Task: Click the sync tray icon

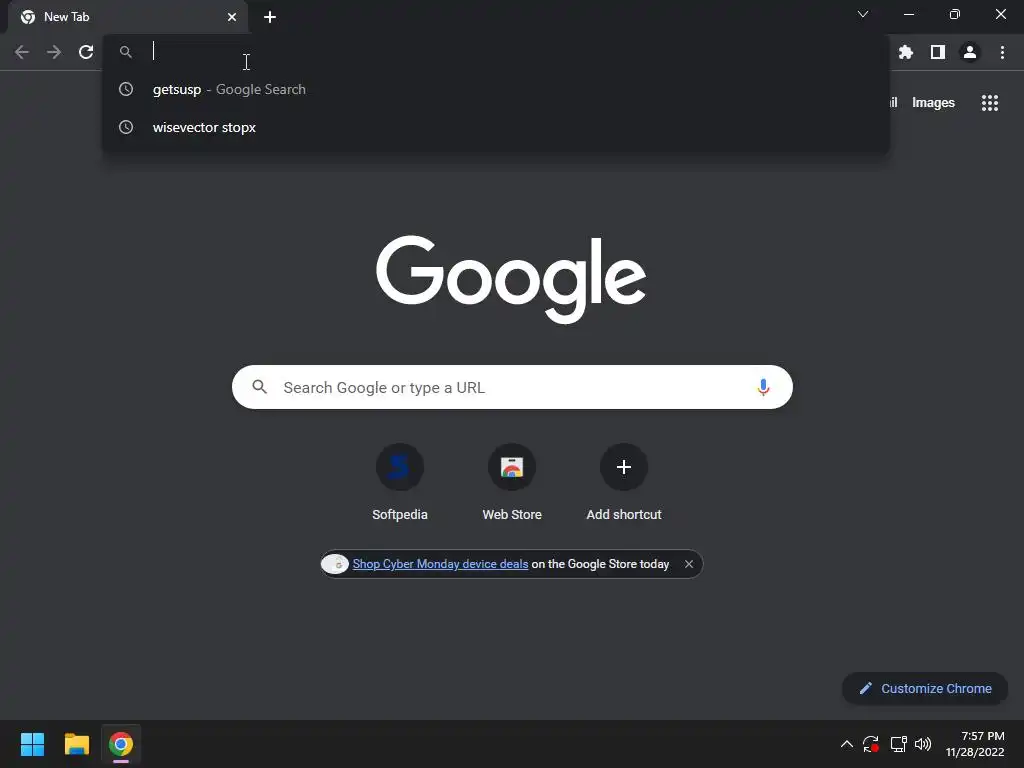Action: [871, 744]
